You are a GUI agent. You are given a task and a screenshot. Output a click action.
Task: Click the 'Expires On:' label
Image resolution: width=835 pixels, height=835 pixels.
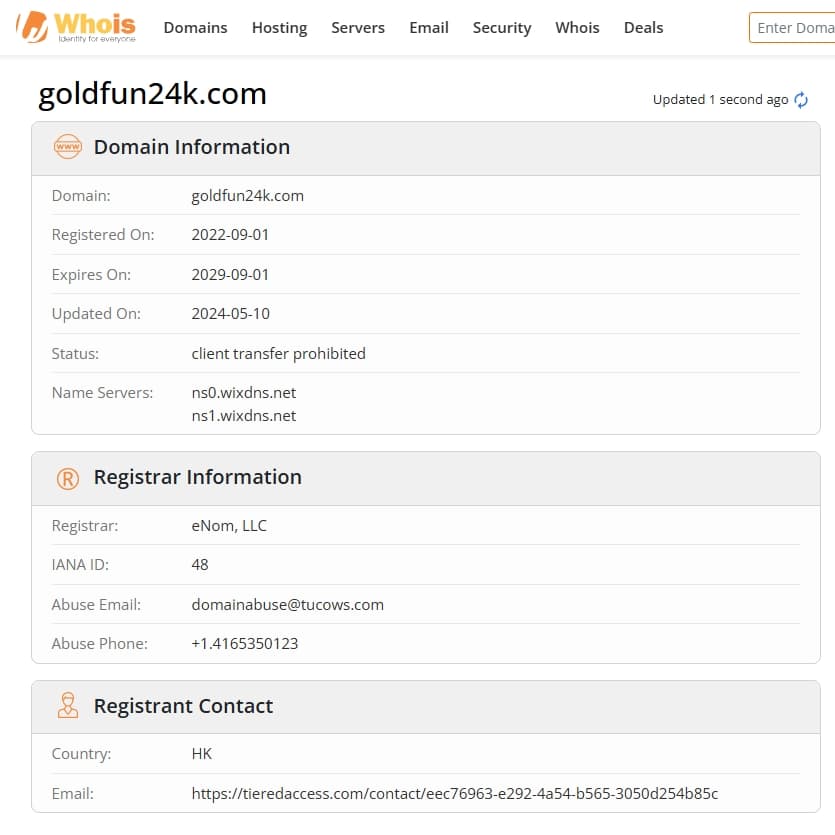coord(91,275)
